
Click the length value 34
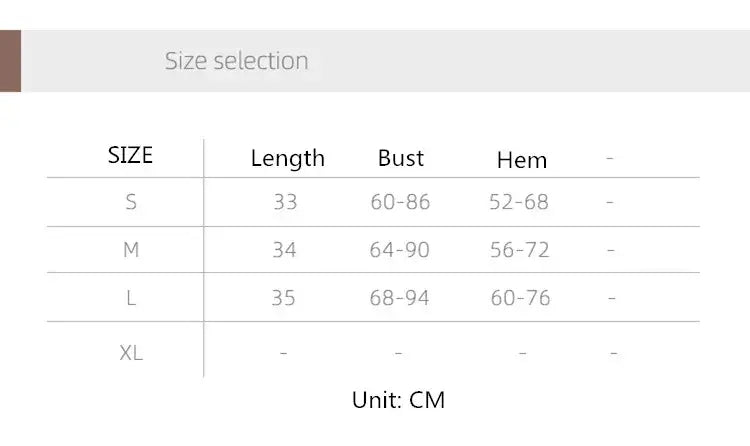pyautogui.click(x=284, y=250)
